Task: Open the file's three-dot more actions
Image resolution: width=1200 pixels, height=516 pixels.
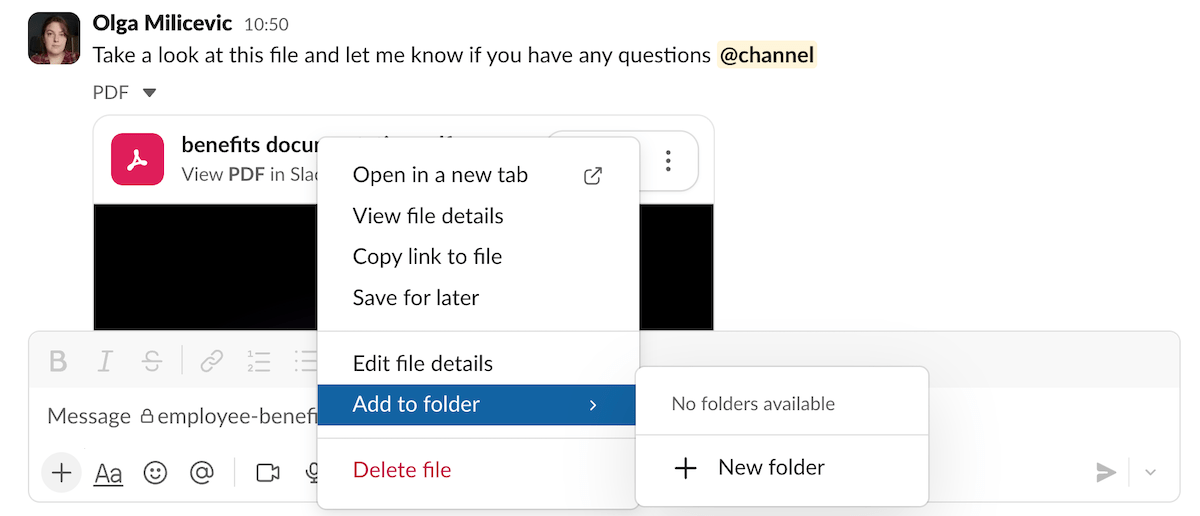Action: point(668,161)
